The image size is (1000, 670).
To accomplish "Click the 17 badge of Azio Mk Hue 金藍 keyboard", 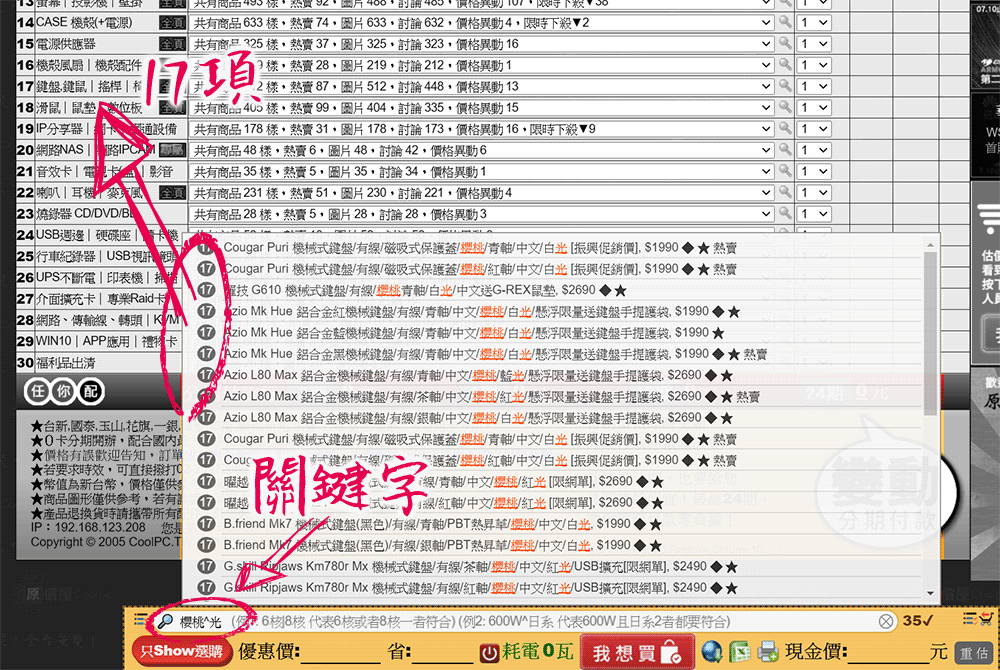I will pos(206,332).
